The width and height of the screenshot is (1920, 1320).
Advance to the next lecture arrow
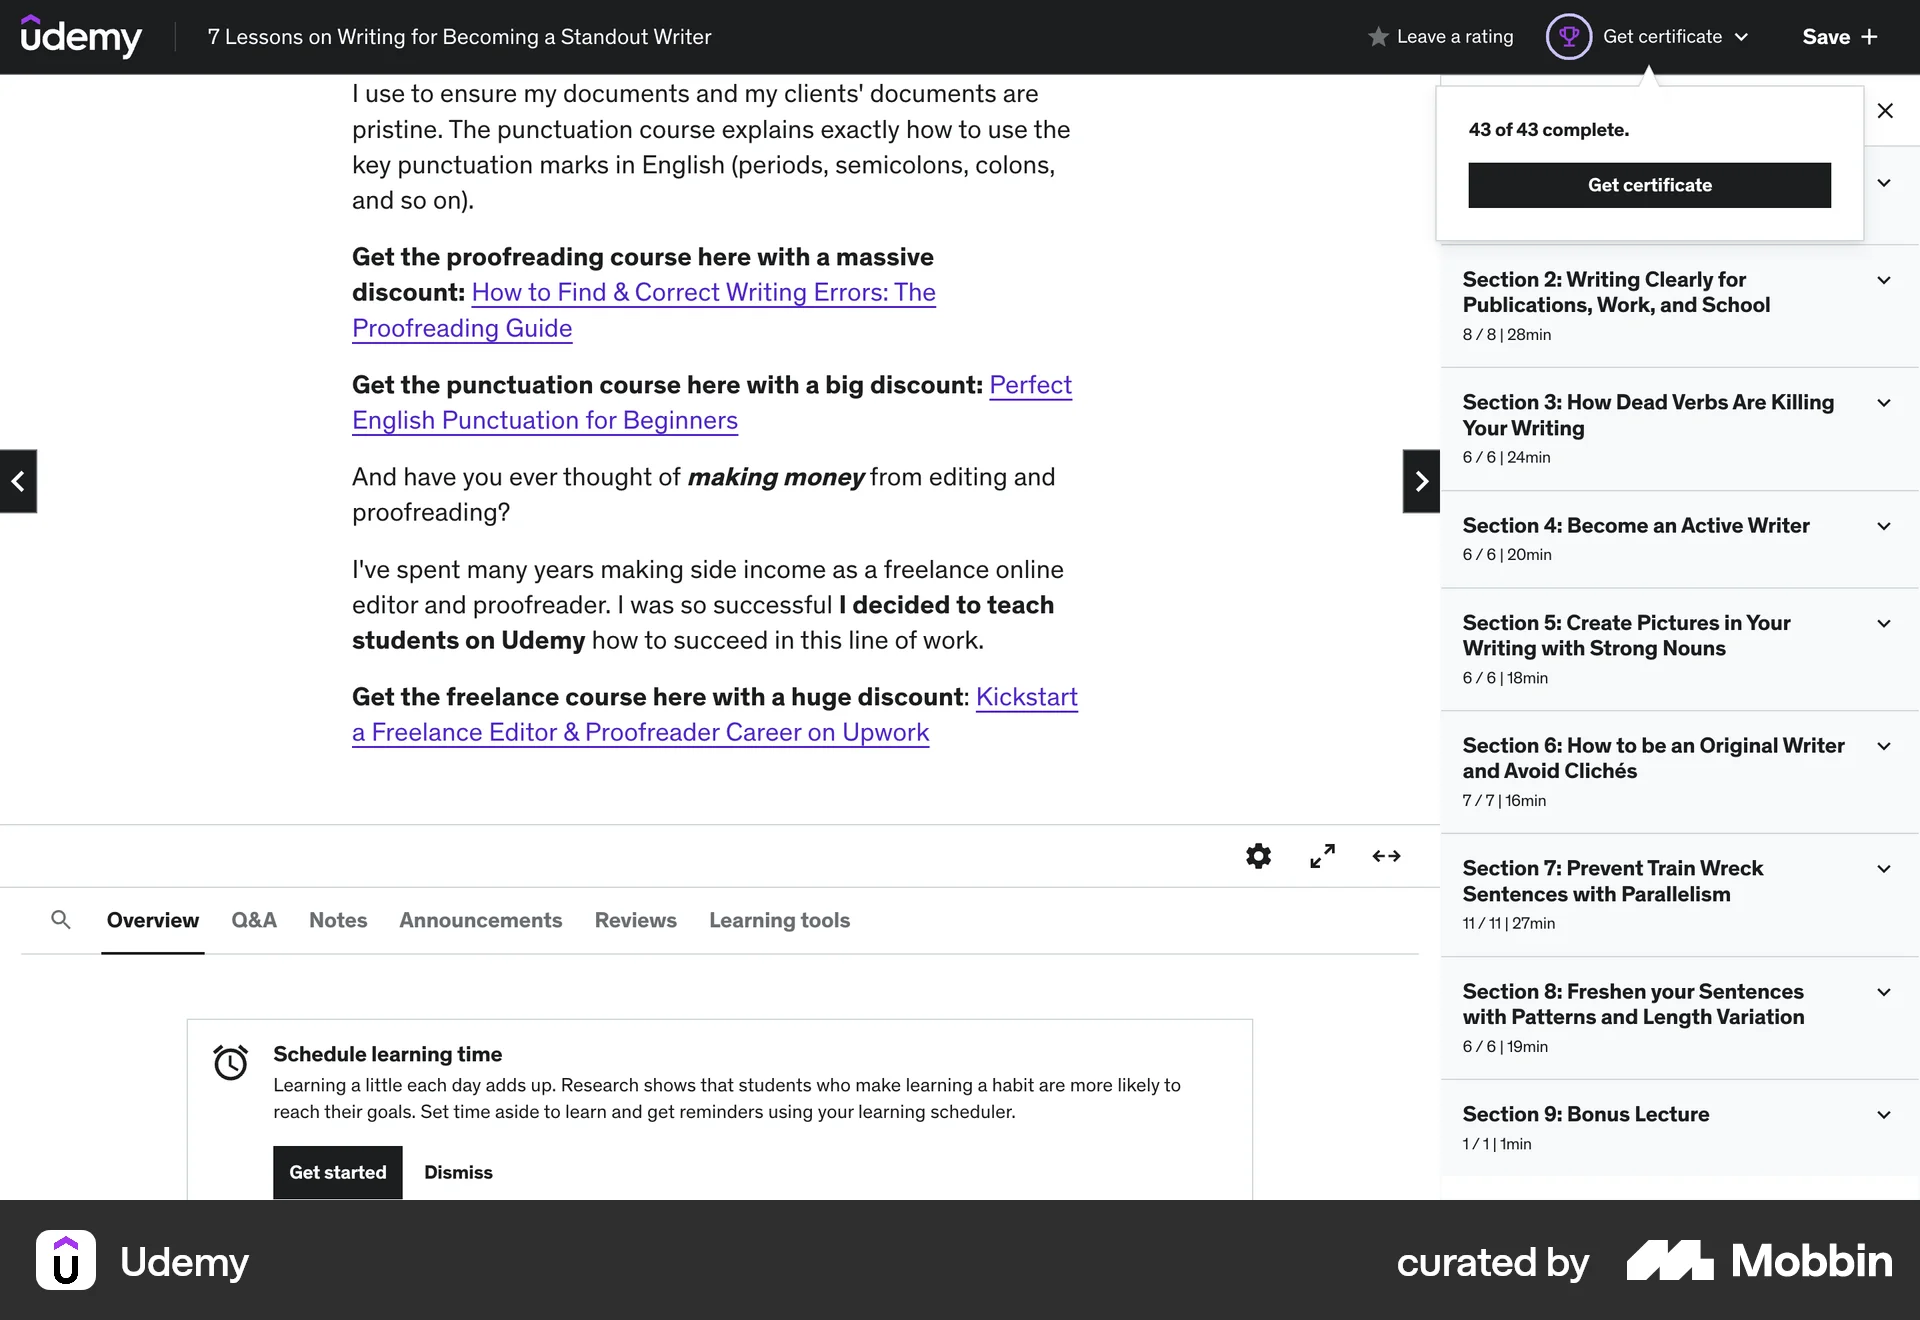(1420, 481)
